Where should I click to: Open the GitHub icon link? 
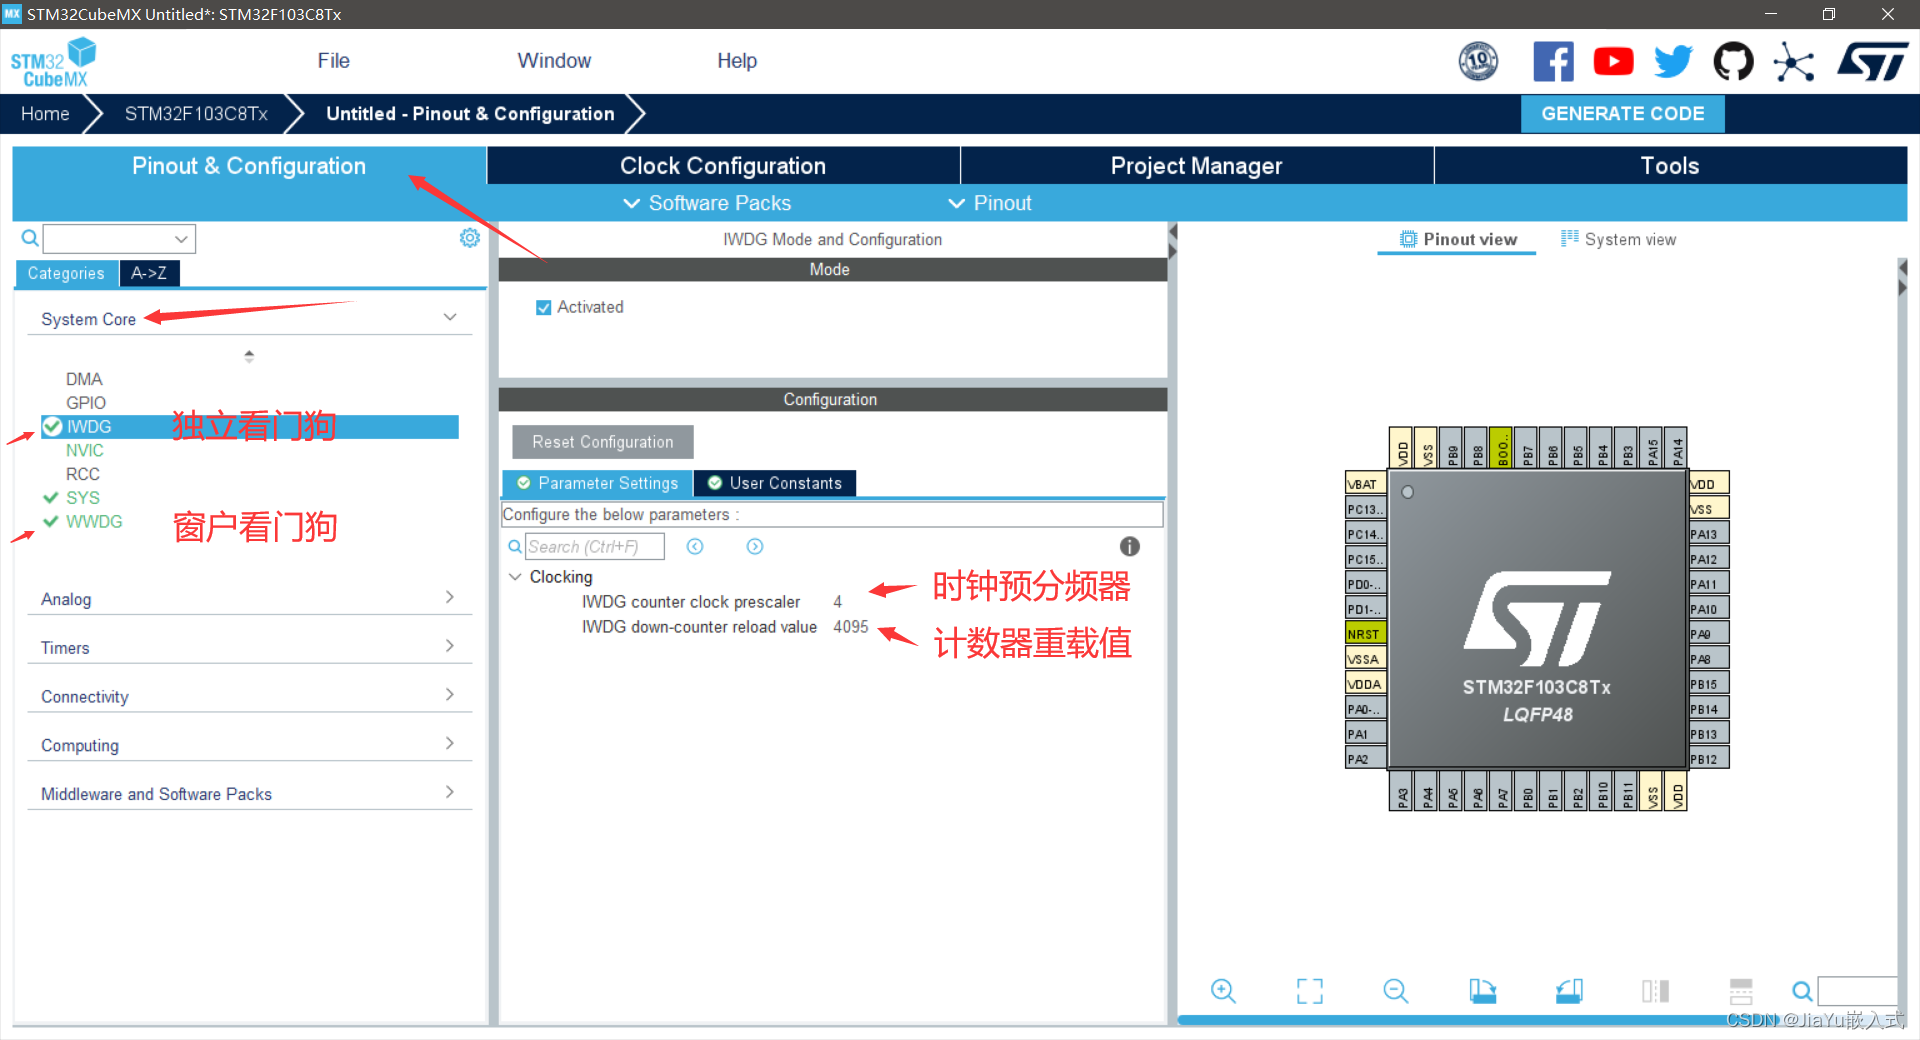[x=1733, y=61]
